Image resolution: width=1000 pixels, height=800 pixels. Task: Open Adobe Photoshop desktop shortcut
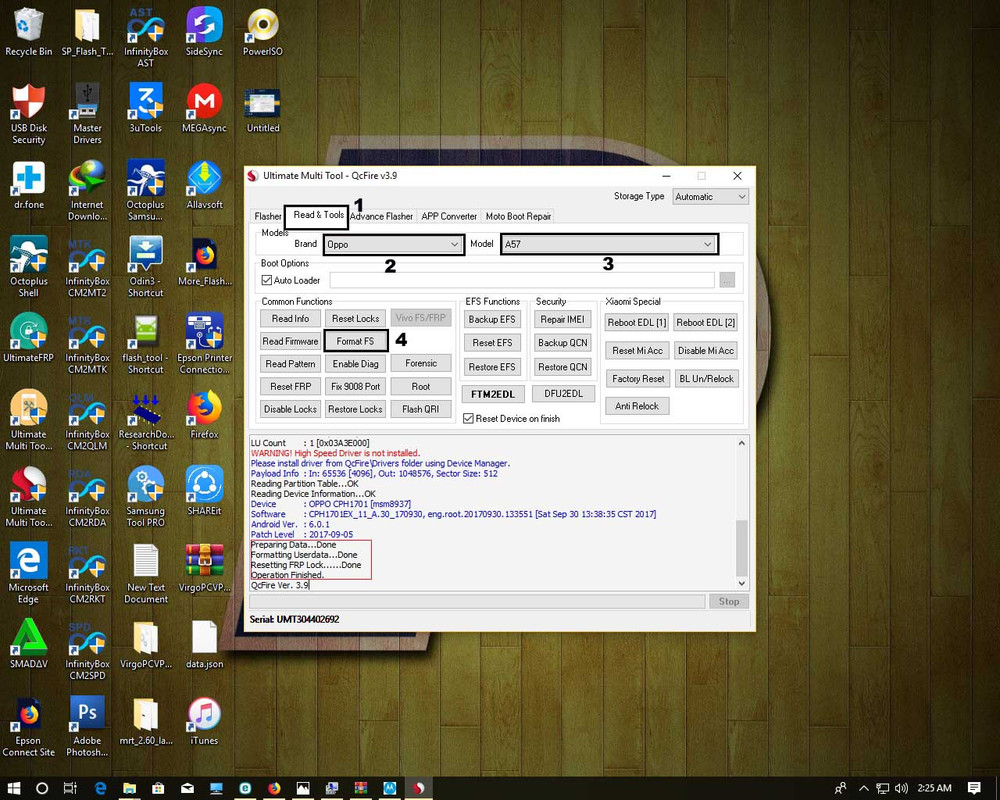point(87,727)
